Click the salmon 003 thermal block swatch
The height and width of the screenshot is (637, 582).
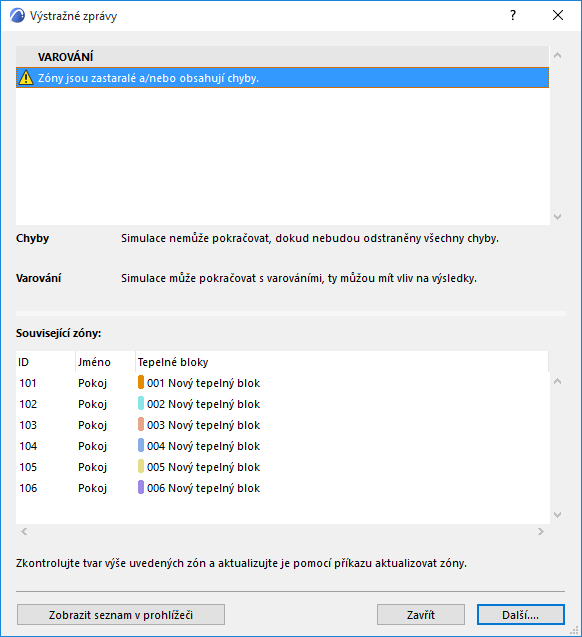pos(141,424)
